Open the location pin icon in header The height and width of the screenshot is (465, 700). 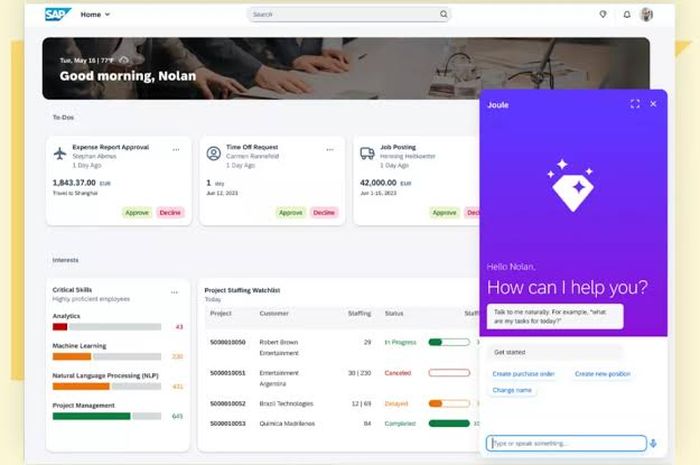[x=603, y=14]
